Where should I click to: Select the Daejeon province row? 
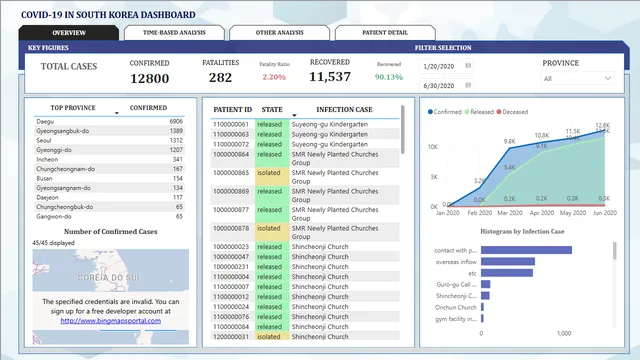pyautogui.click(x=109, y=197)
